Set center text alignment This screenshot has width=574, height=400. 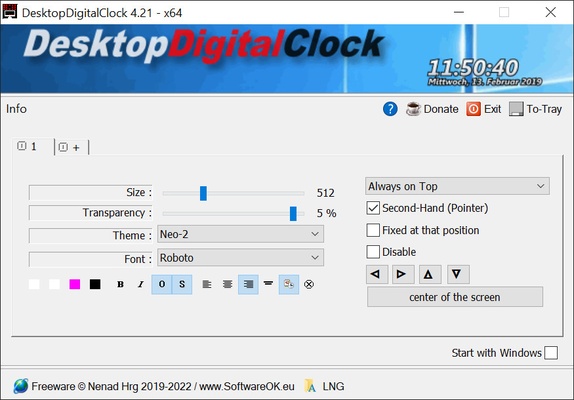click(x=227, y=284)
